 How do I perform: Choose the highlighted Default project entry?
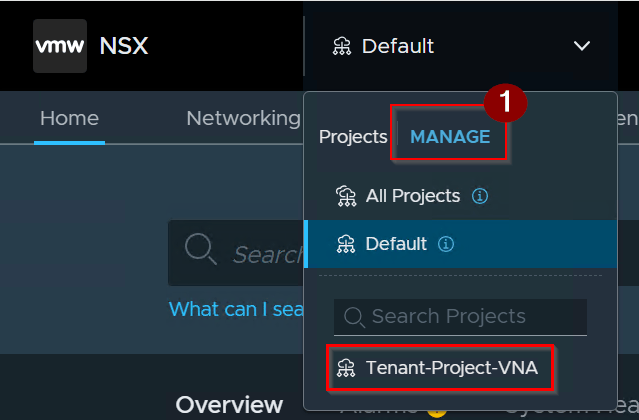[x=461, y=244]
